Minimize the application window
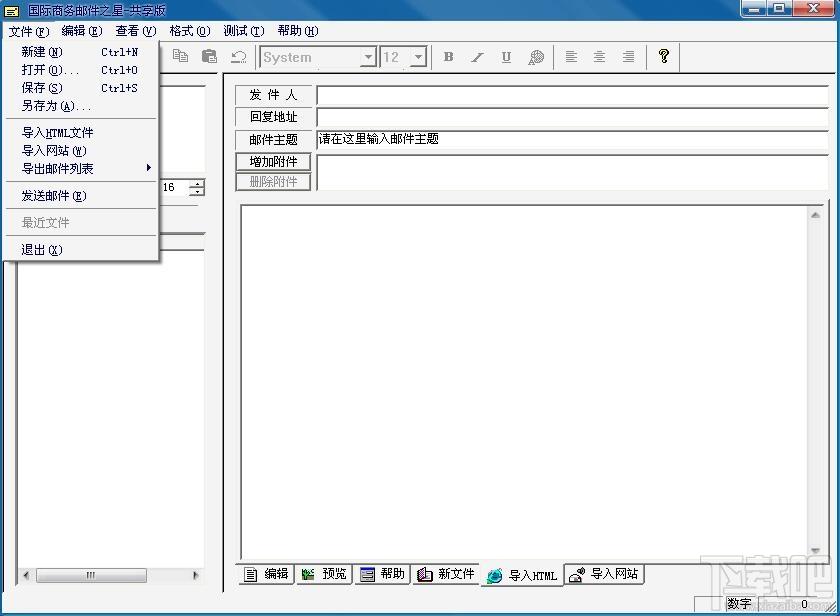This screenshot has height=616, width=840. pos(754,9)
